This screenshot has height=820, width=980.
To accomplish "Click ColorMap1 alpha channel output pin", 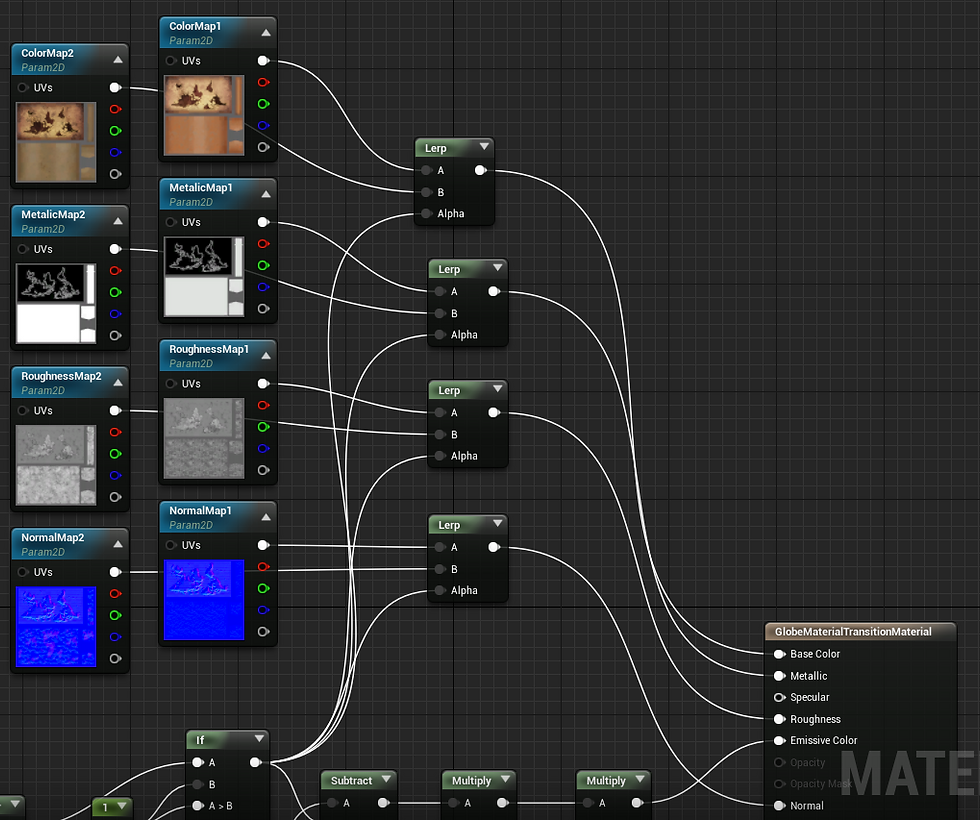I will point(264,147).
